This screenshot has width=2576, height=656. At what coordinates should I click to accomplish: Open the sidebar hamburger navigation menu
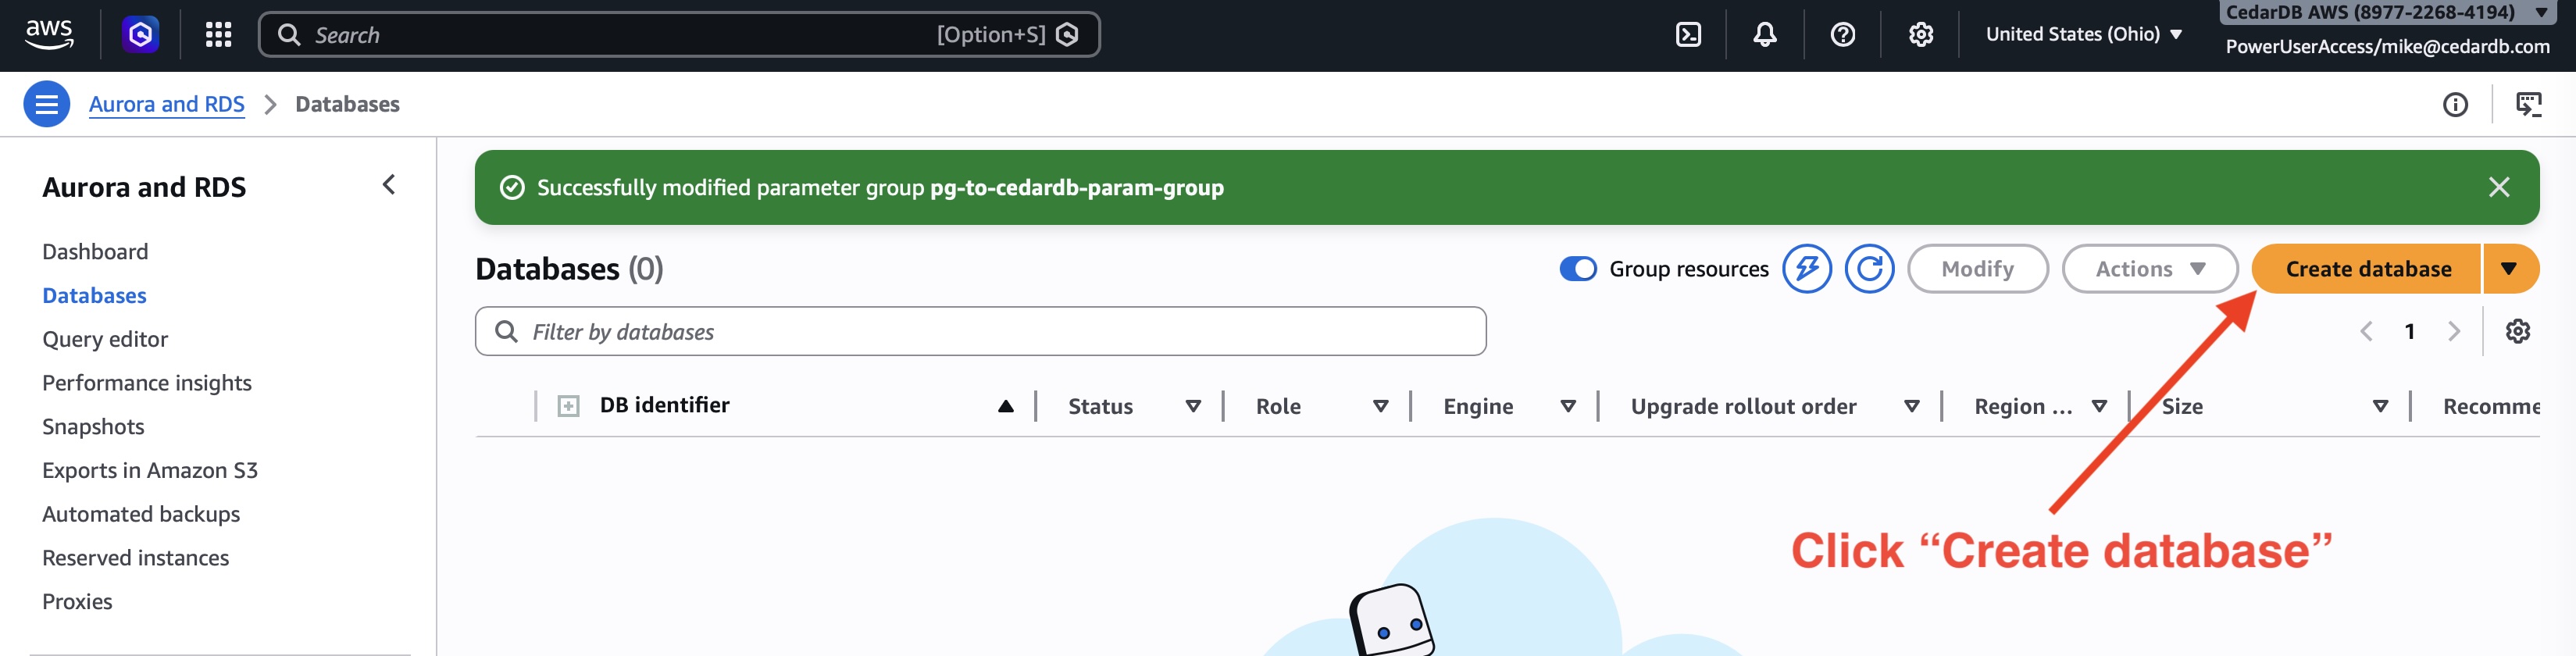tap(46, 105)
